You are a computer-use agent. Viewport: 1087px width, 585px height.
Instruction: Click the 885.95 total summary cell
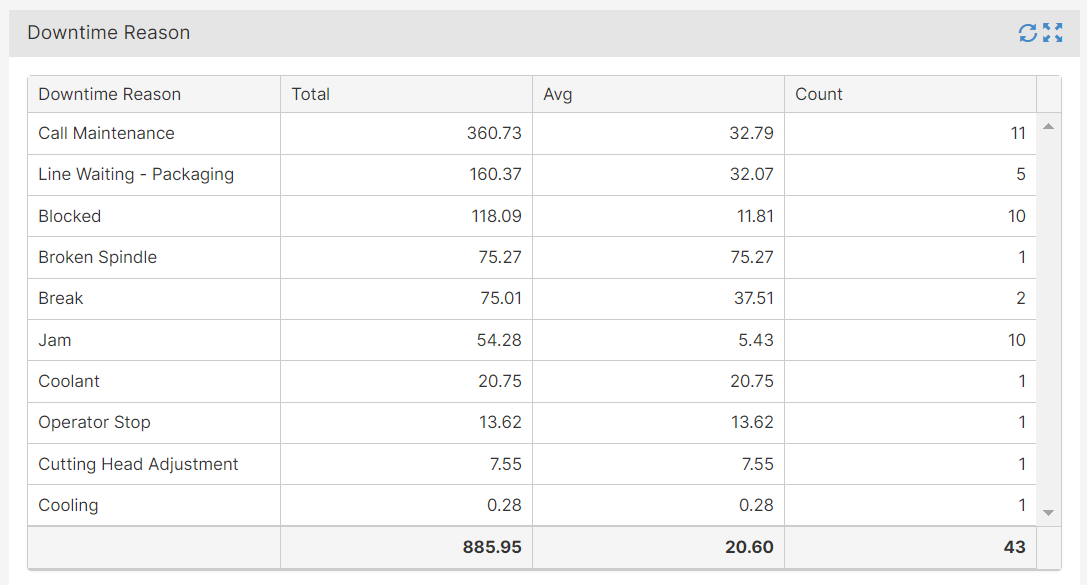coord(492,547)
